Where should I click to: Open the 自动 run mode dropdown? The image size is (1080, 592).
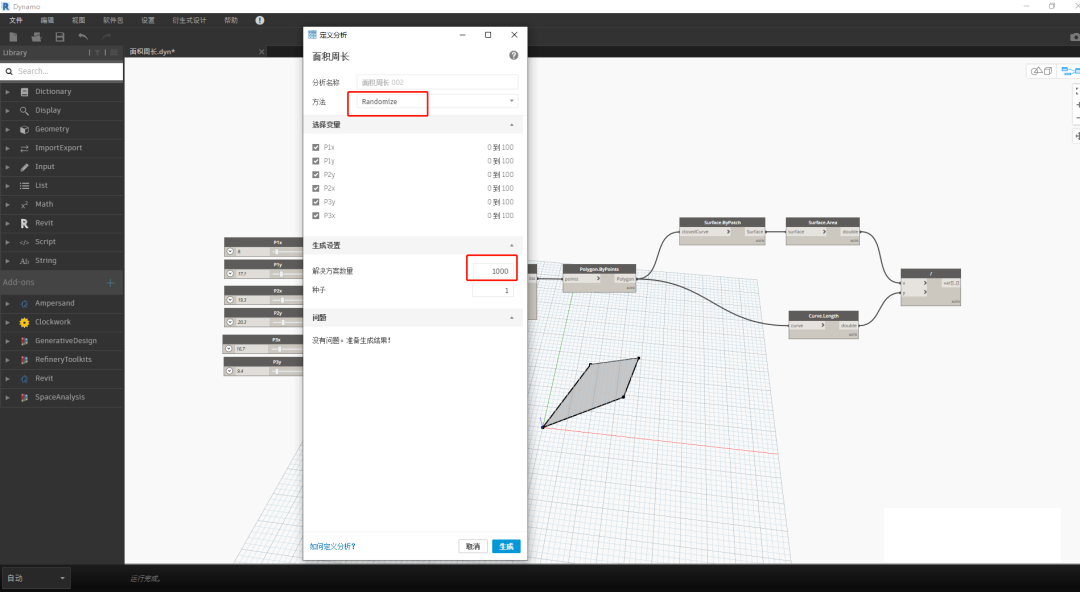(x=36, y=578)
